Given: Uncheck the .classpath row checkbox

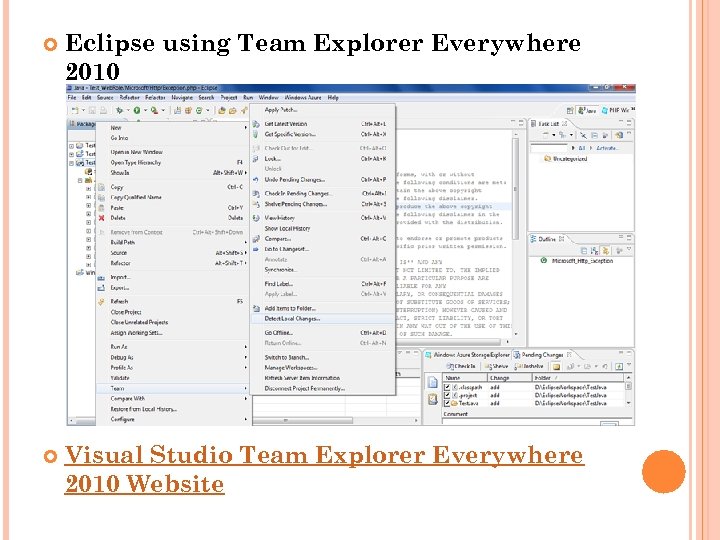Looking at the screenshot, I should click(x=447, y=387).
